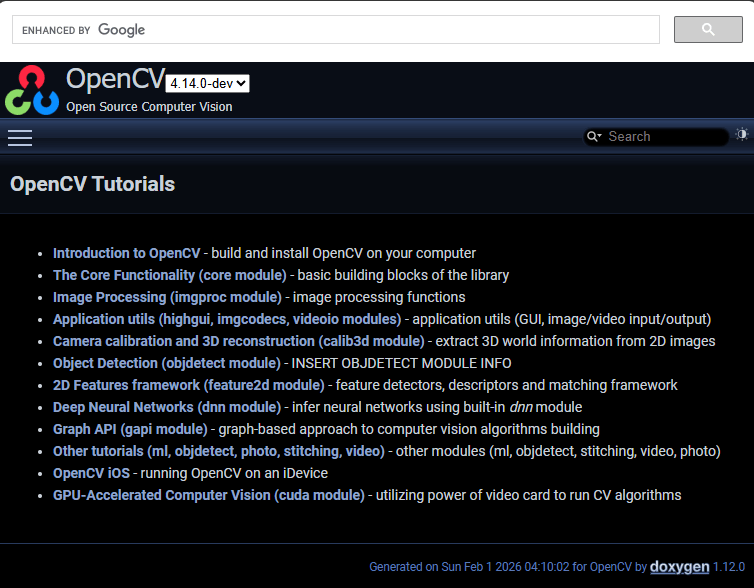The width and height of the screenshot is (754, 588).
Task: Click the Doxygen search magnifier icon
Action: pyautogui.click(x=594, y=137)
